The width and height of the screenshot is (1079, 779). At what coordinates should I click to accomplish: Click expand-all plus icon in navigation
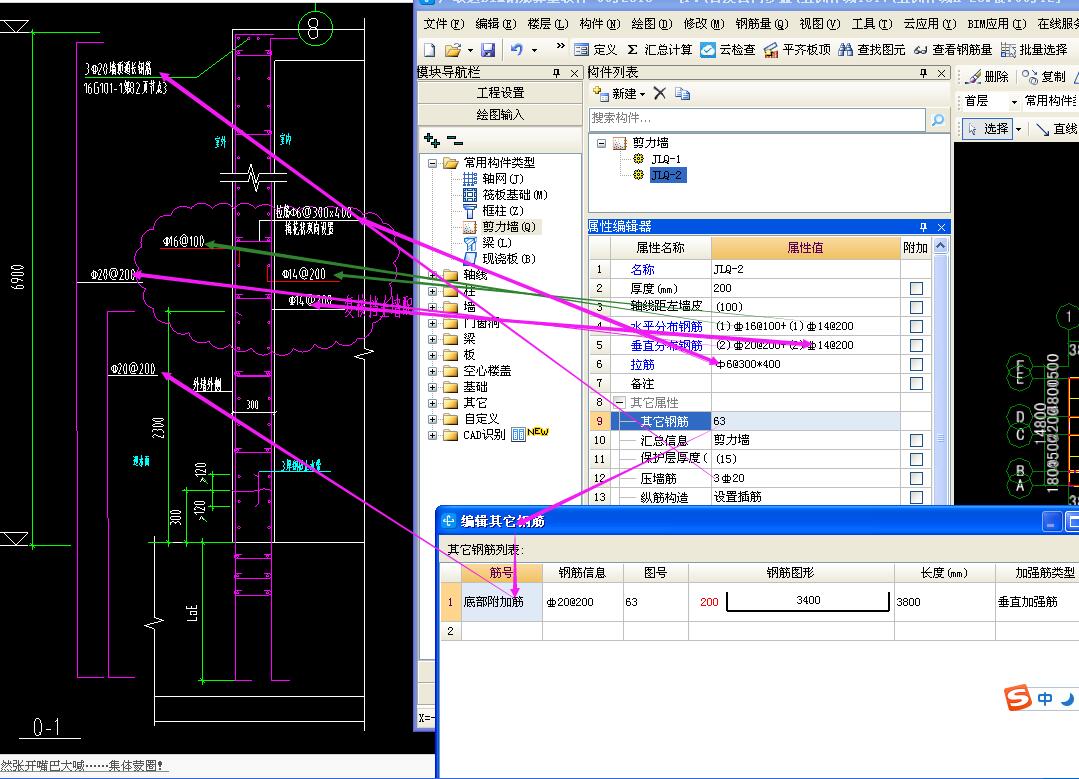point(431,140)
